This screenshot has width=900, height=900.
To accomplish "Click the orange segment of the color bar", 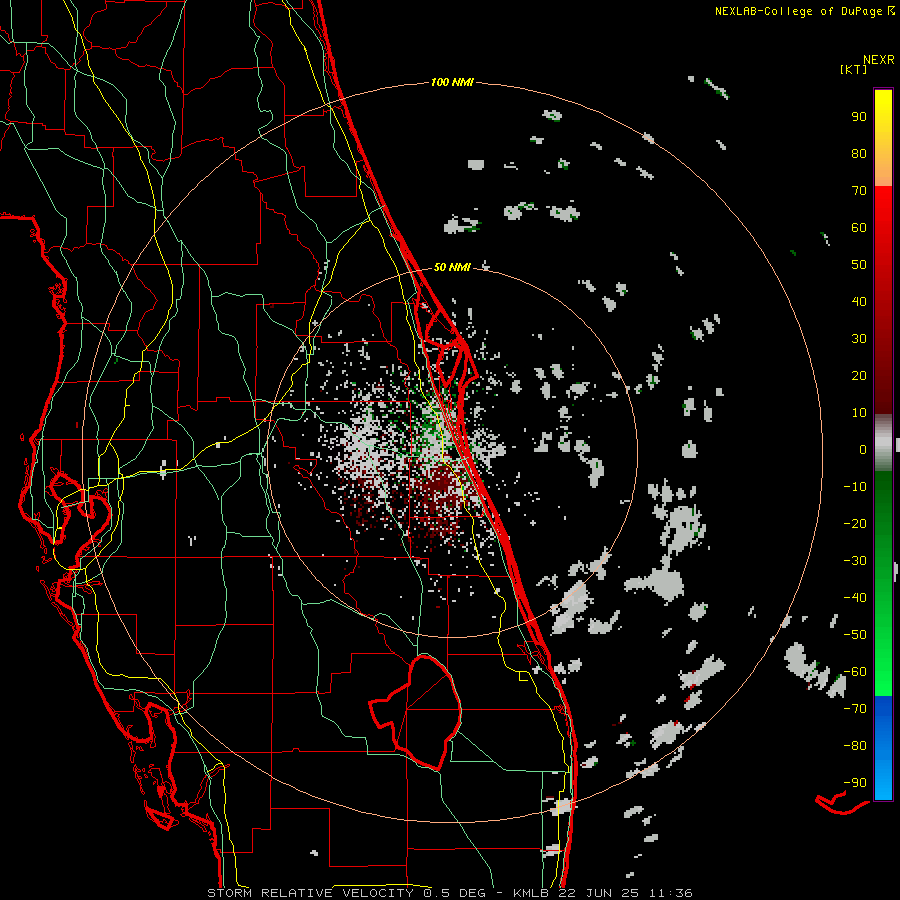I will pyautogui.click(x=883, y=169).
